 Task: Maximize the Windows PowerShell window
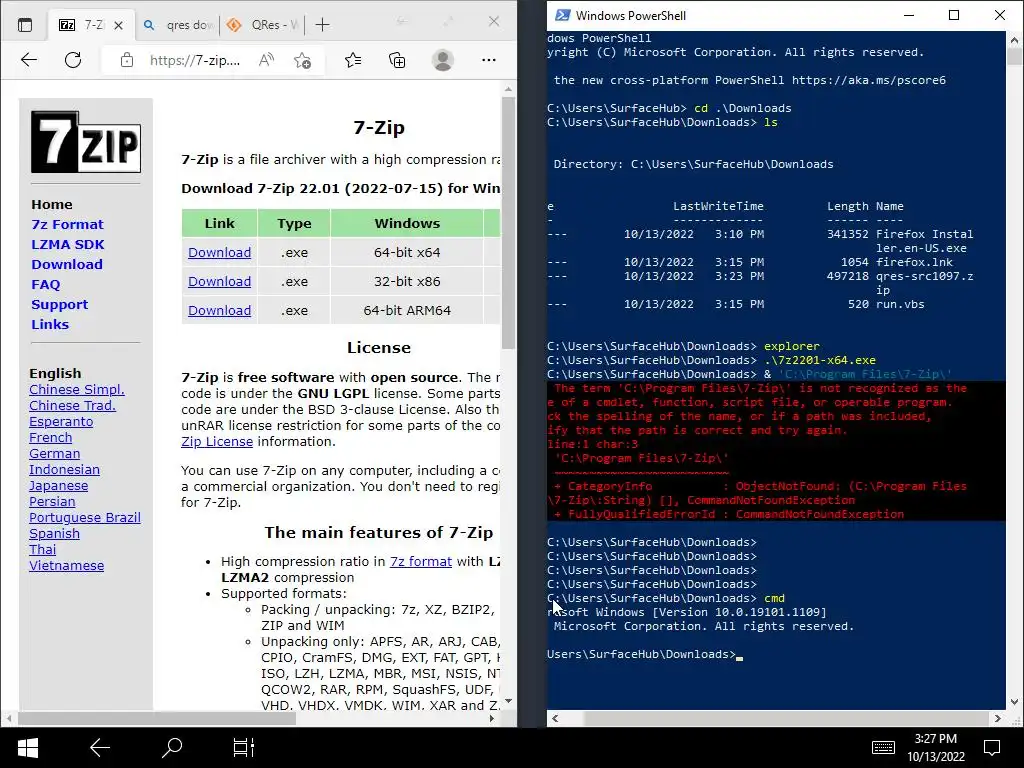click(x=953, y=15)
